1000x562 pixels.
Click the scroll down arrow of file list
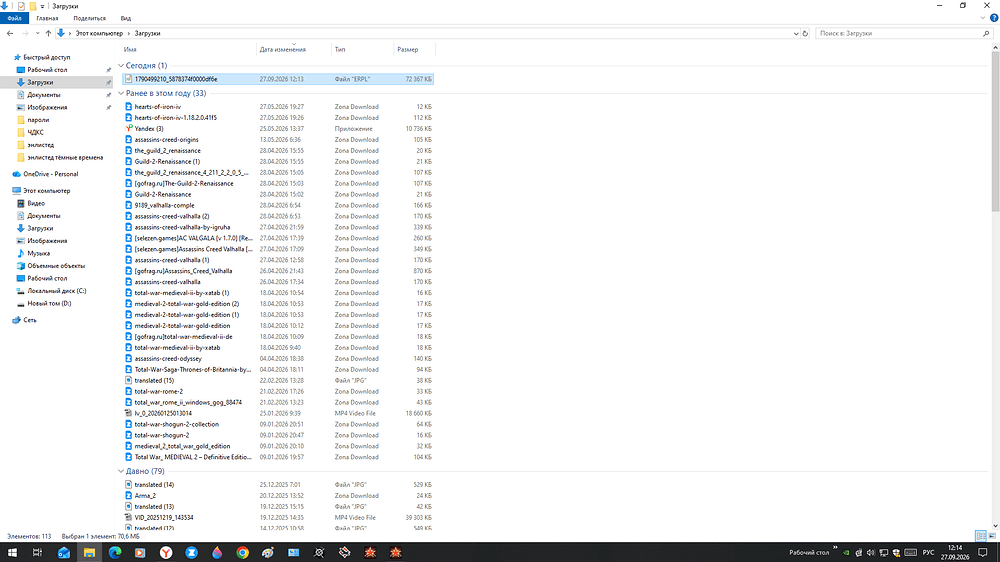pos(996,526)
